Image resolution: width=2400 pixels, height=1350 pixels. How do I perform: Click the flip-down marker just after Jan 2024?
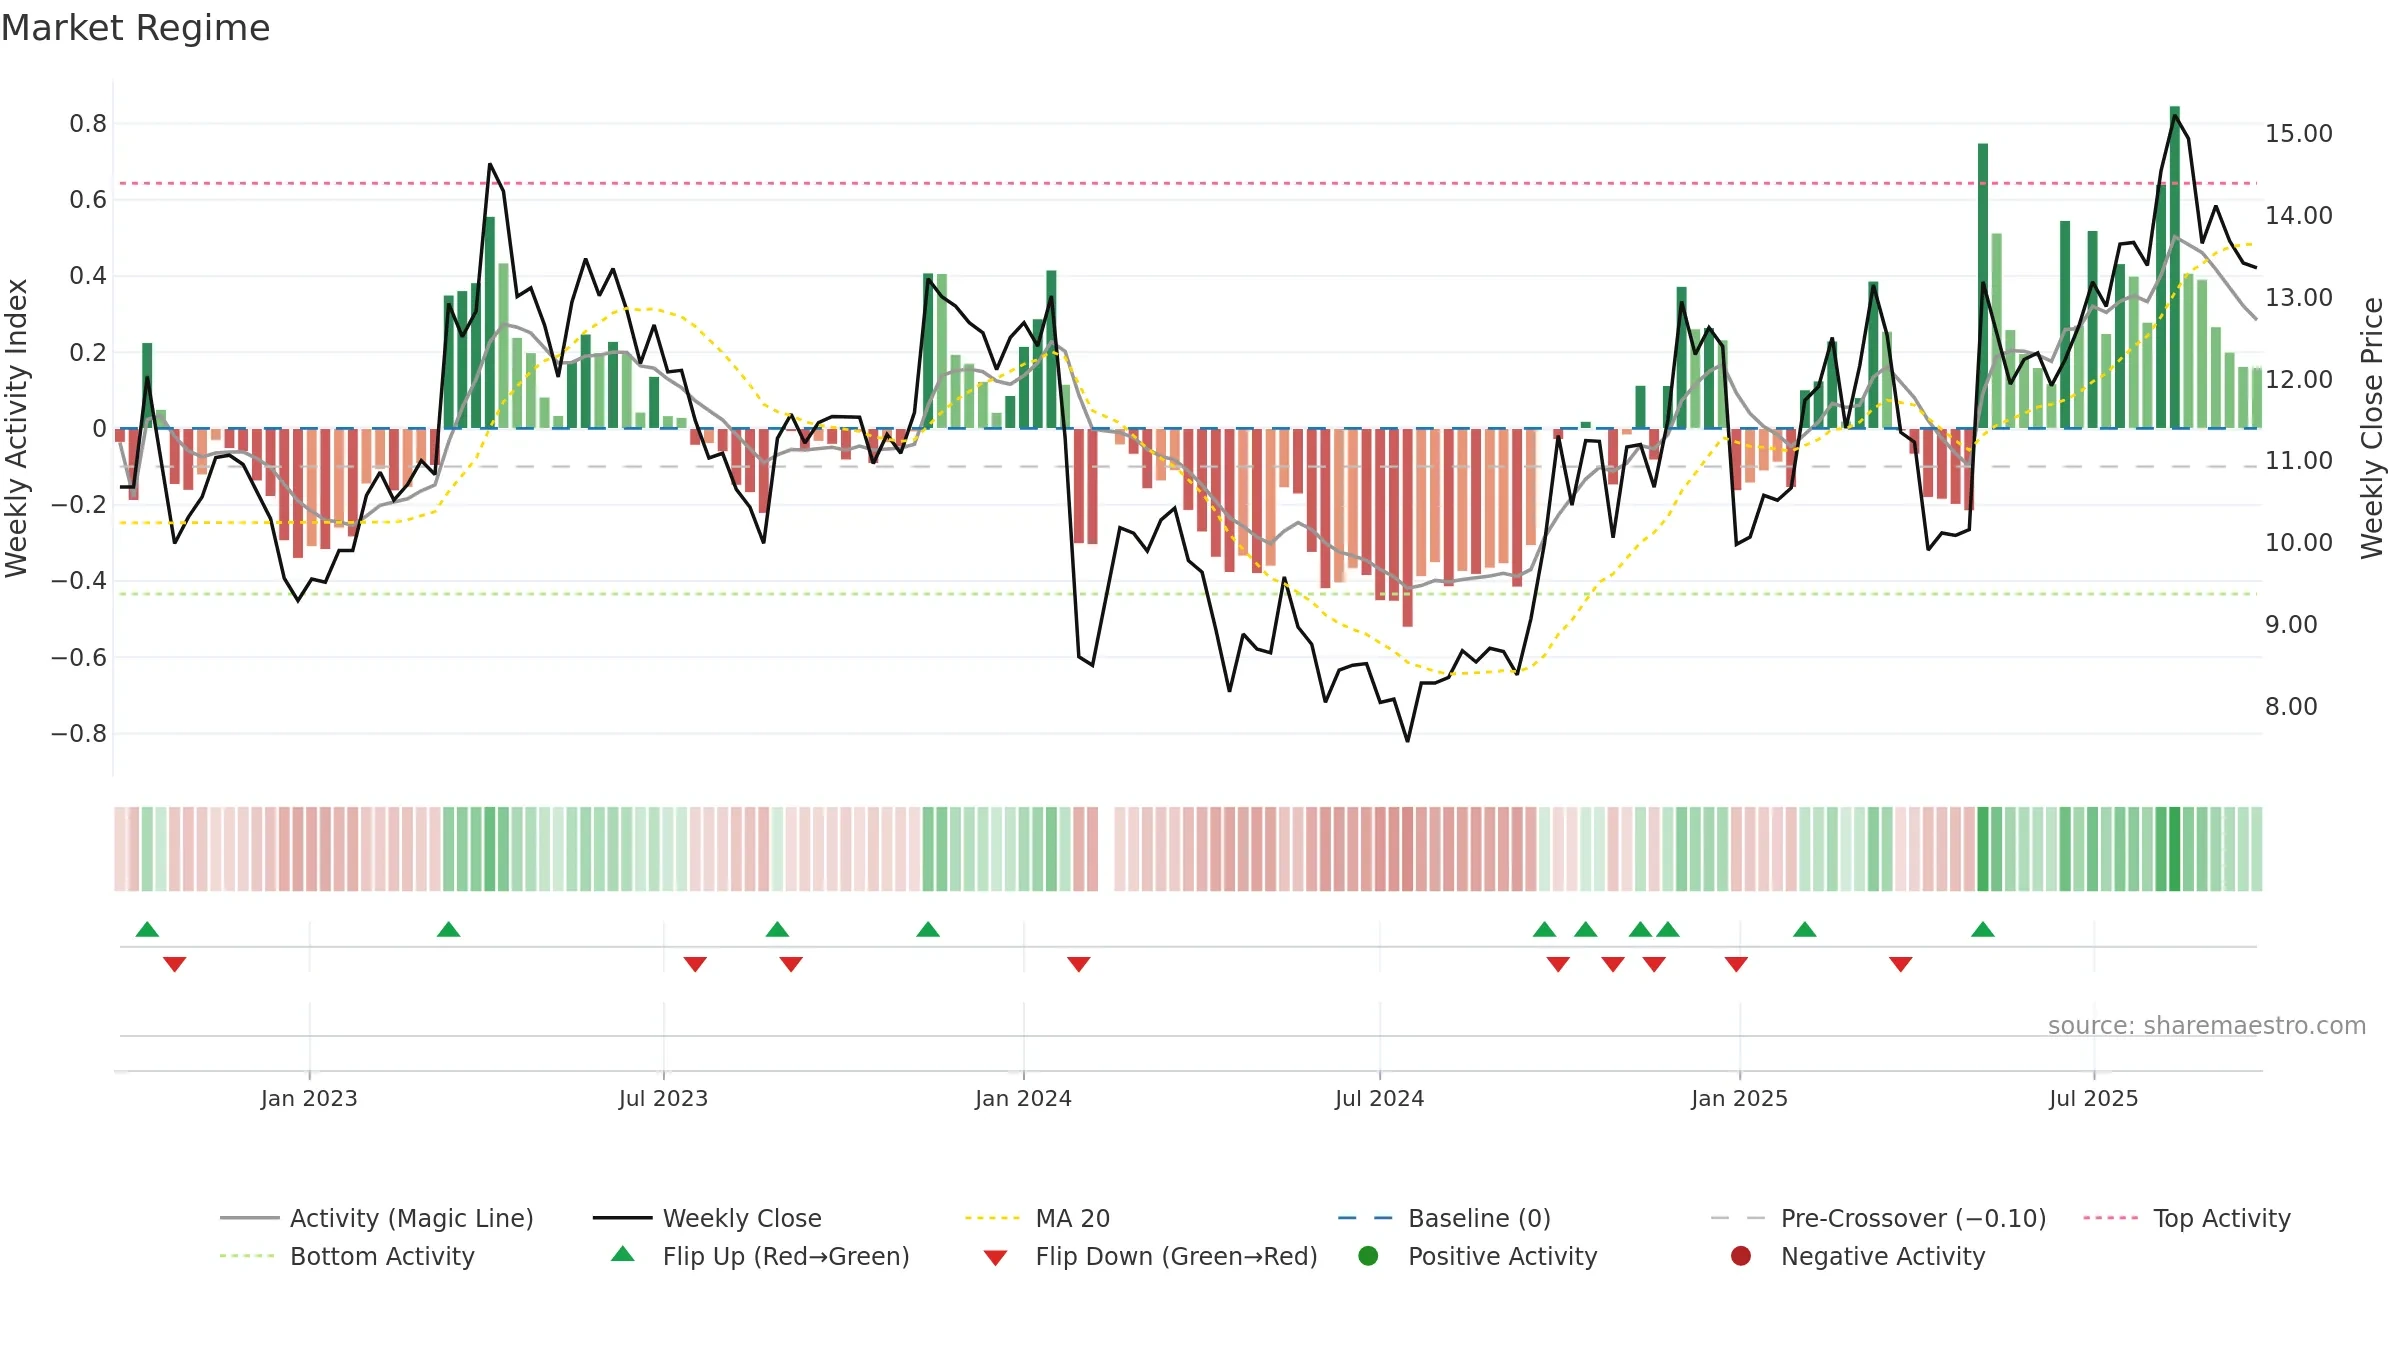point(1078,964)
